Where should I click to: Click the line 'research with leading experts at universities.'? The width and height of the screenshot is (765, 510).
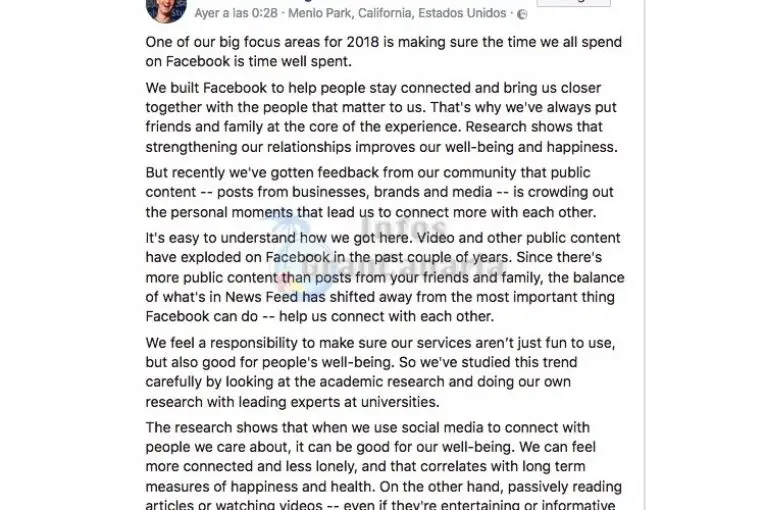(292, 402)
